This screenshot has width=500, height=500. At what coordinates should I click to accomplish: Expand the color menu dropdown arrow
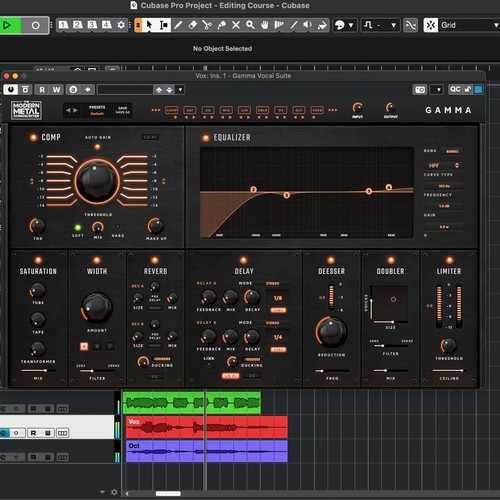point(351,25)
